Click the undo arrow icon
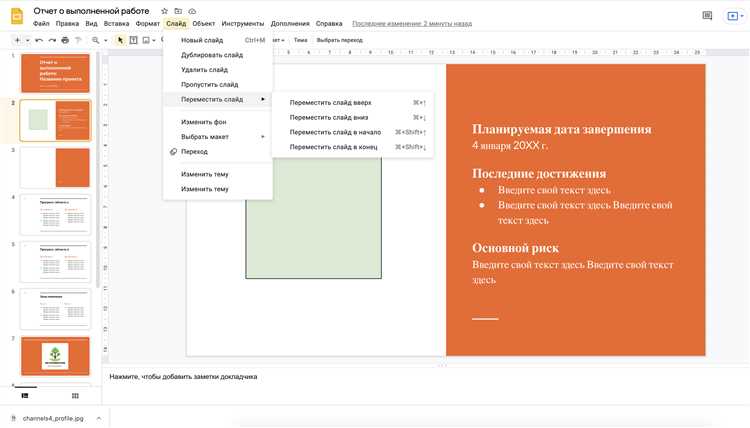 [39, 40]
